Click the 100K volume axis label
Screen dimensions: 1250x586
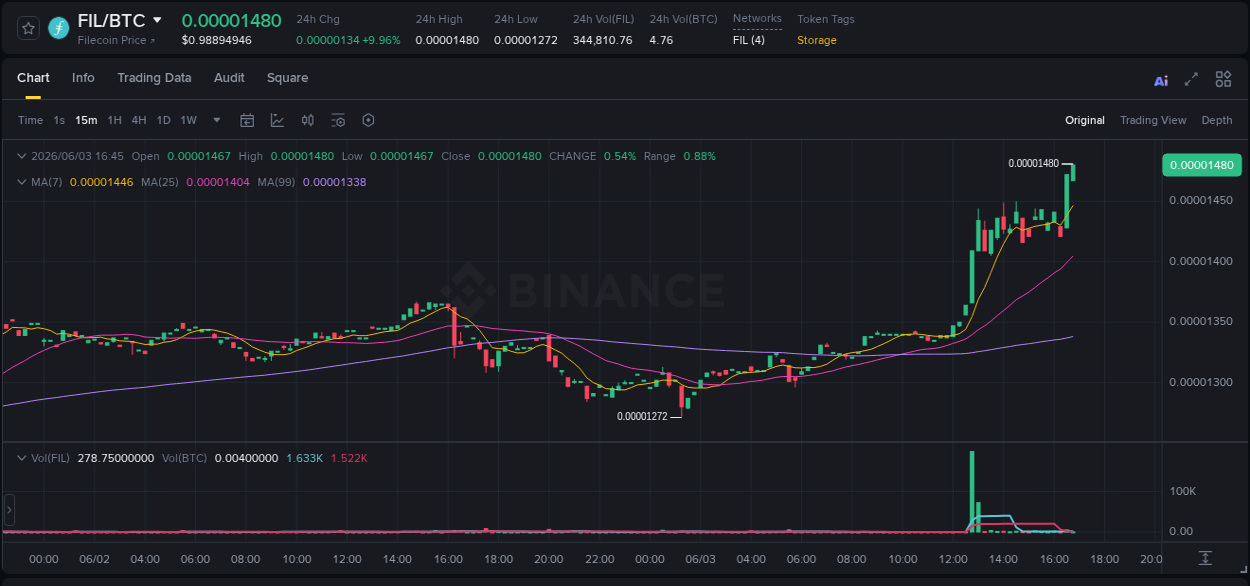point(1184,491)
